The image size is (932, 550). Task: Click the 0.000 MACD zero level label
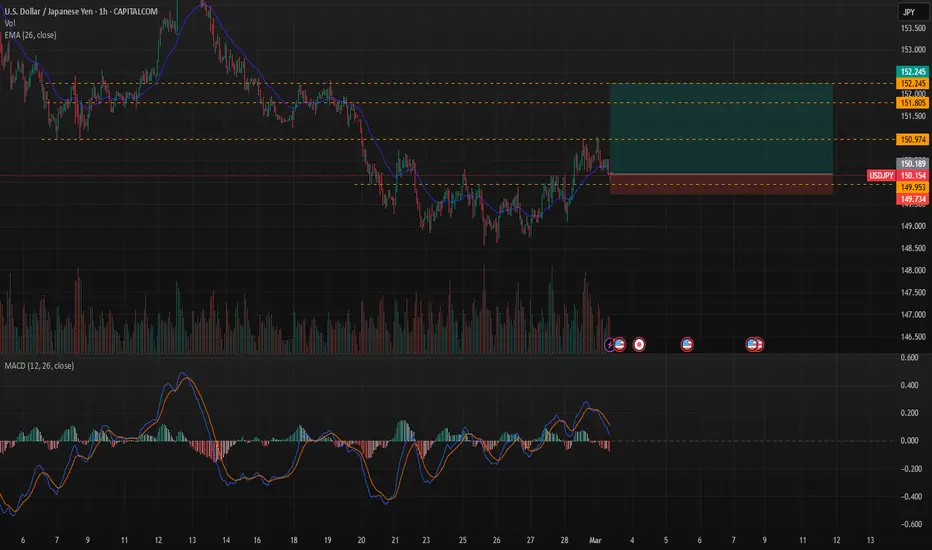tap(909, 441)
